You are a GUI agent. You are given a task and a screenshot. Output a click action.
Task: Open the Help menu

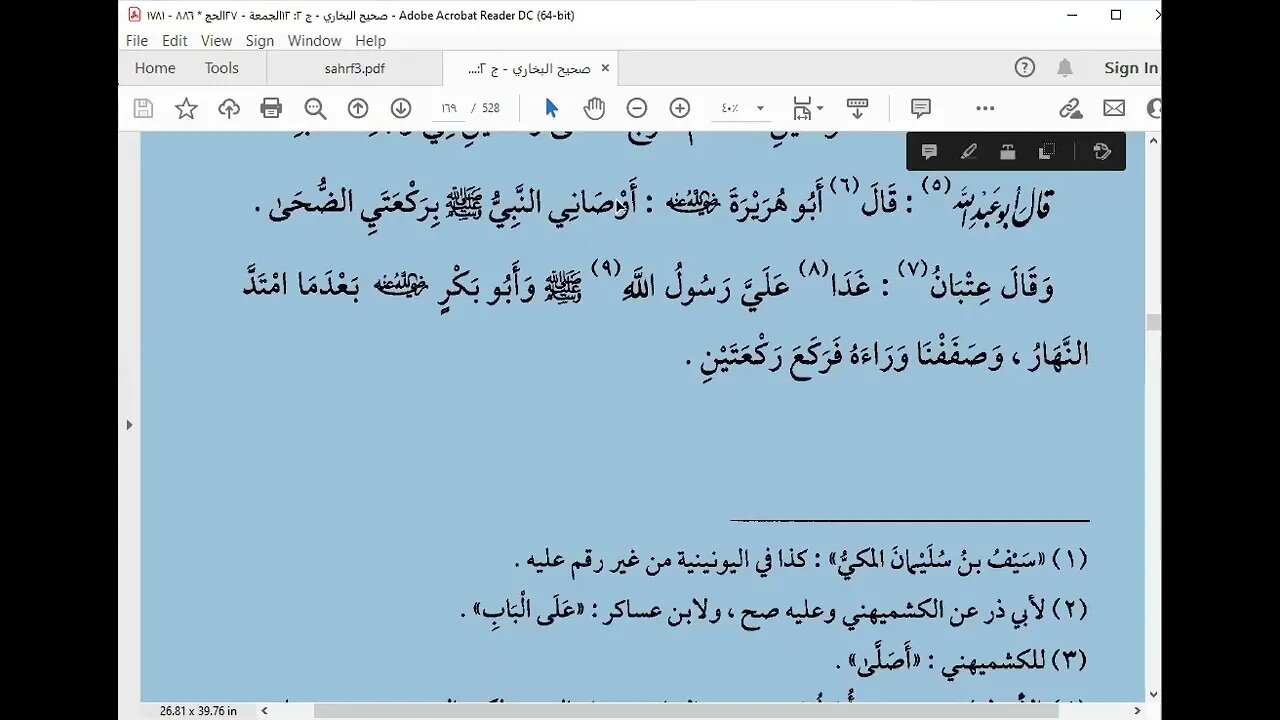coord(370,41)
